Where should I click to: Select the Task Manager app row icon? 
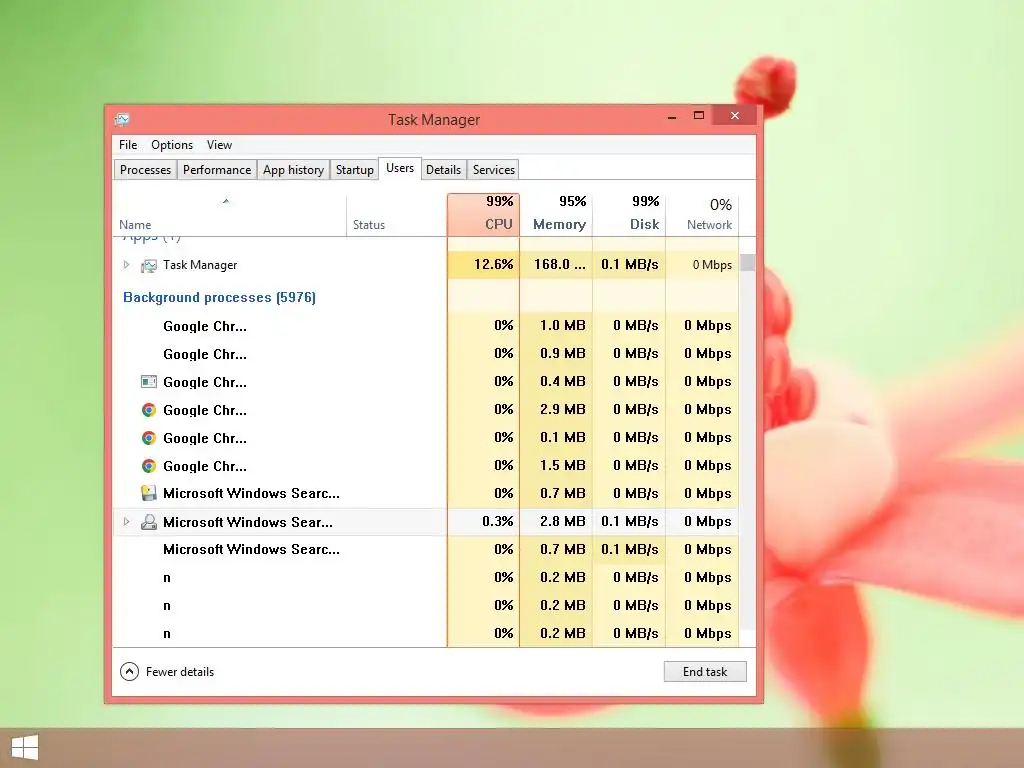[149, 265]
